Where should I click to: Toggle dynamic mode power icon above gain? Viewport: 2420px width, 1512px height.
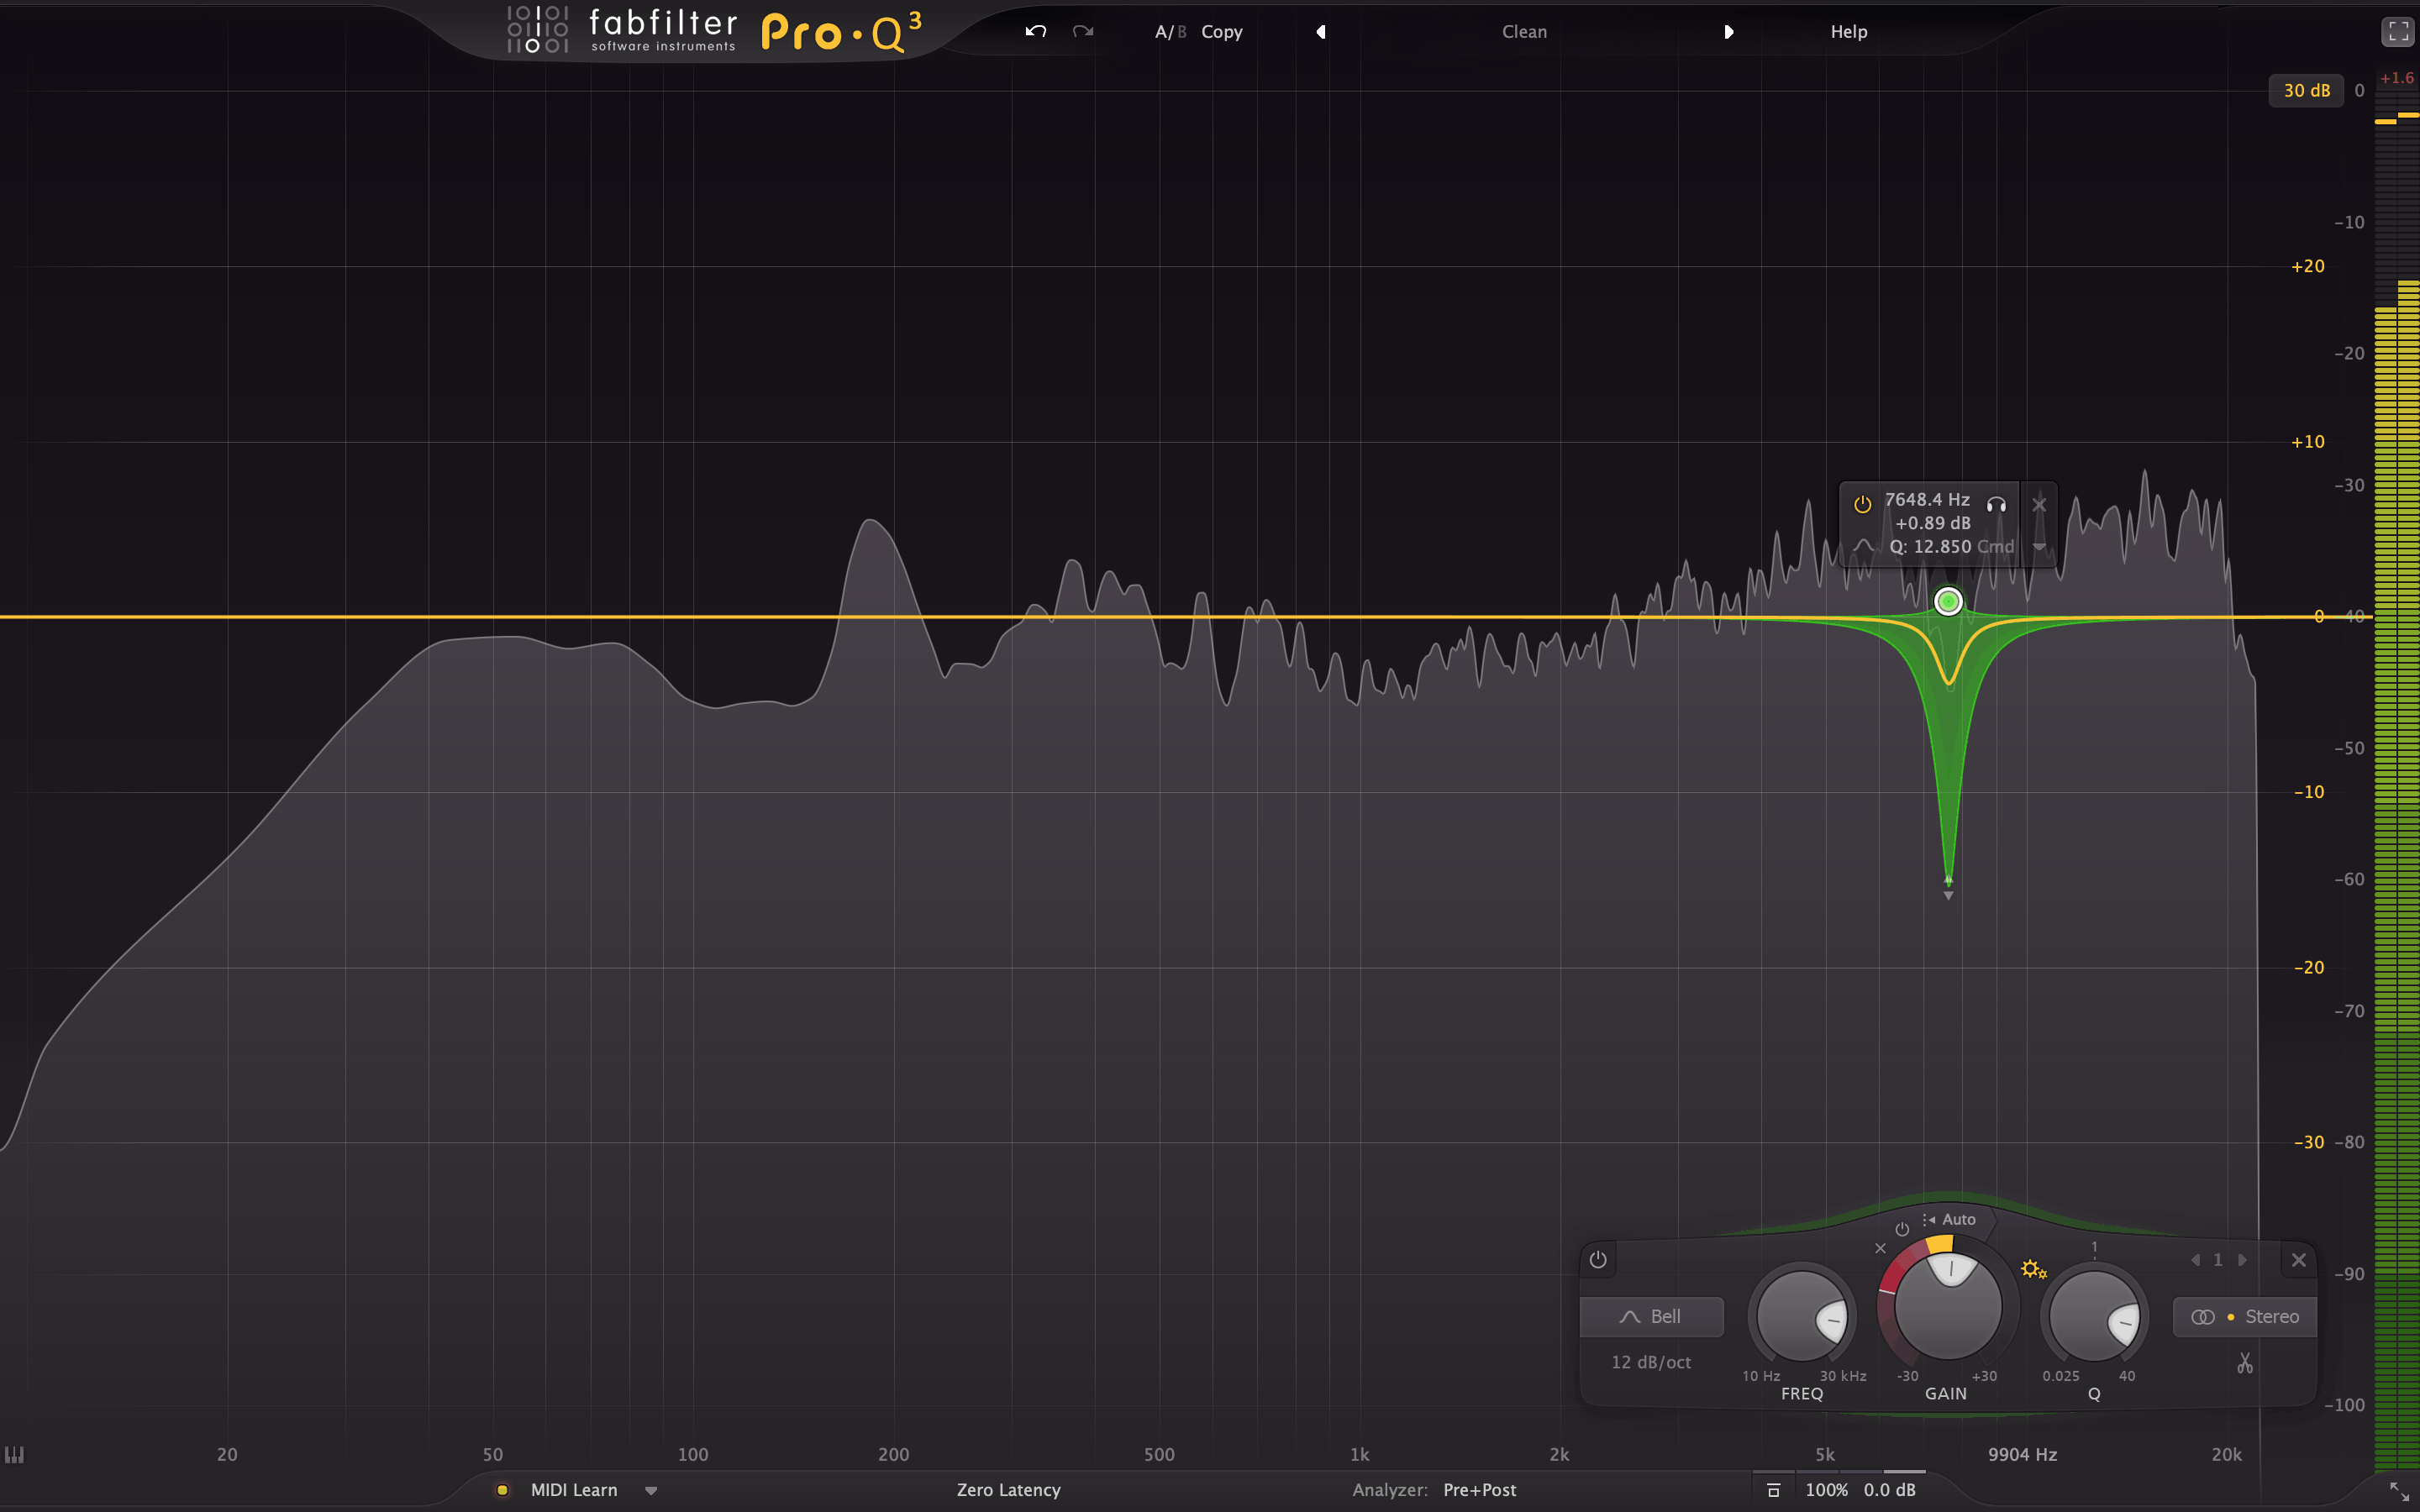(1902, 1229)
